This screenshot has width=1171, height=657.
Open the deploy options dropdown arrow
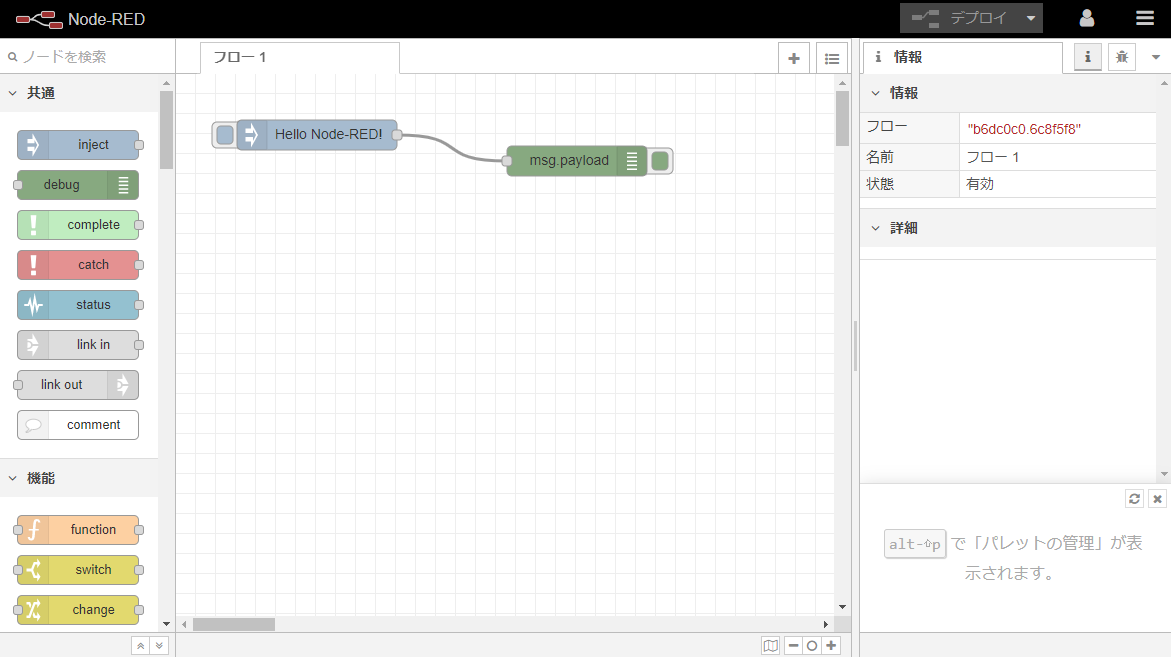pyautogui.click(x=1031, y=18)
